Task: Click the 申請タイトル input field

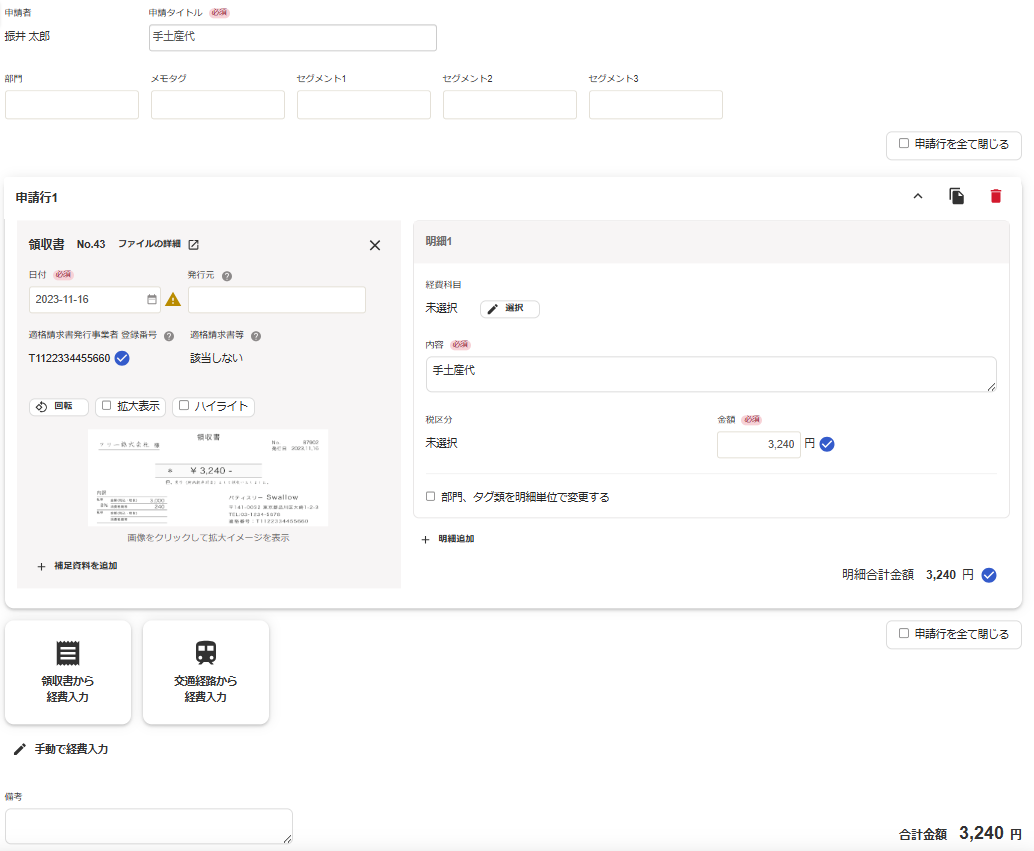Action: click(293, 38)
